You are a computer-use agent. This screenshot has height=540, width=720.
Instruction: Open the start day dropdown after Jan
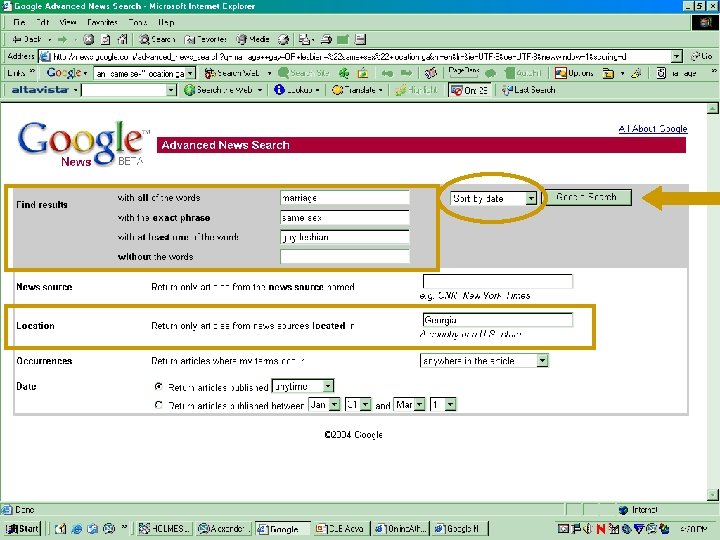[x=358, y=405]
